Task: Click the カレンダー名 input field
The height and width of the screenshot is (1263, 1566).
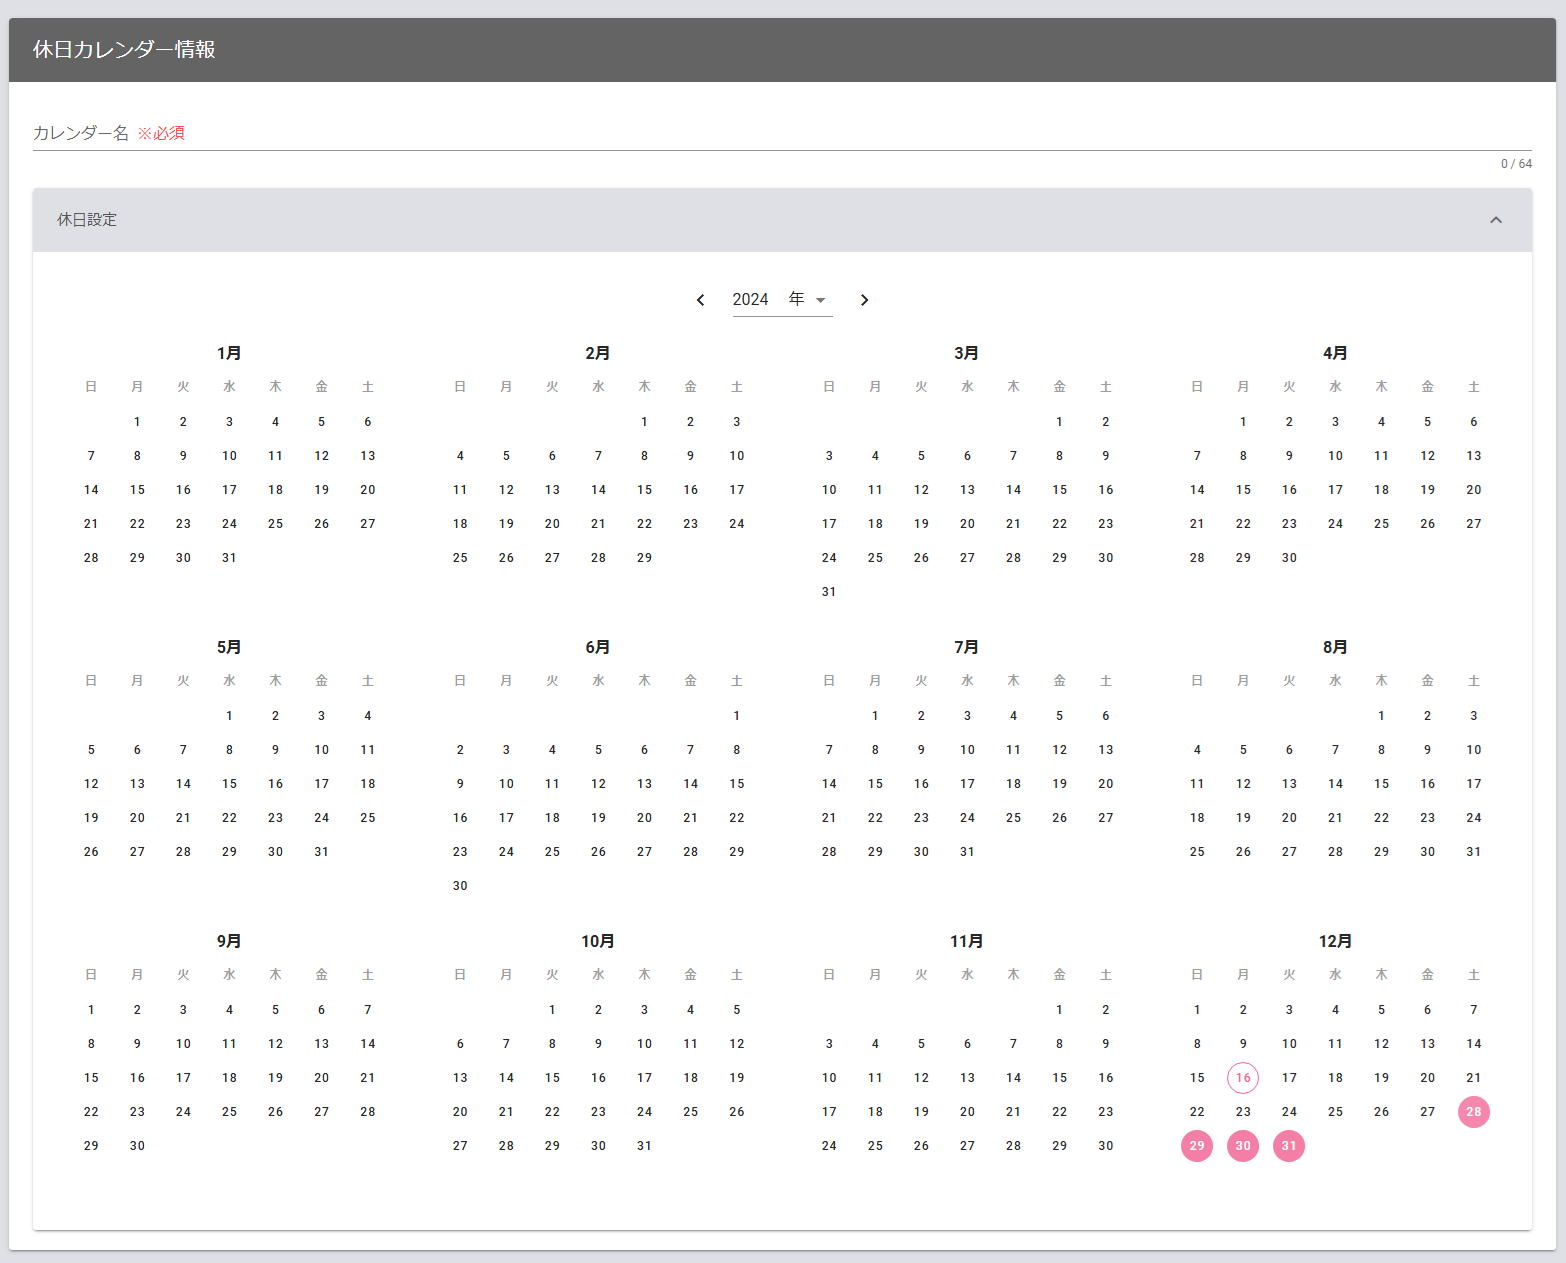Action: pos(780,133)
